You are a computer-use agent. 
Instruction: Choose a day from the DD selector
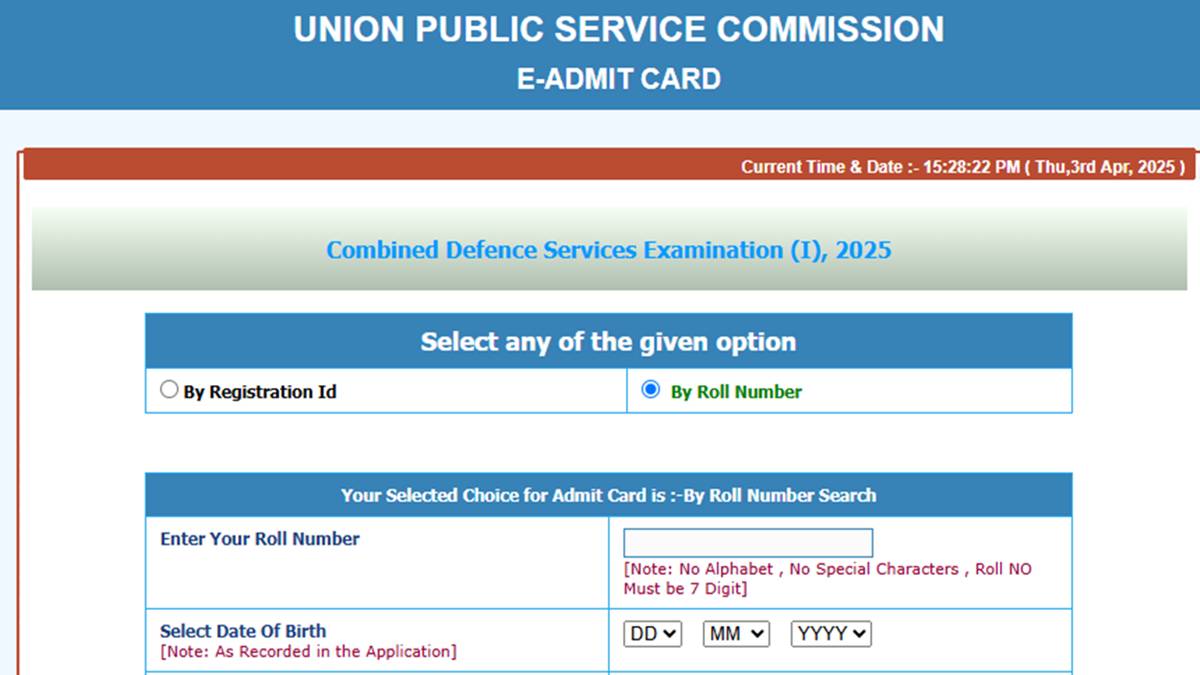(x=652, y=633)
